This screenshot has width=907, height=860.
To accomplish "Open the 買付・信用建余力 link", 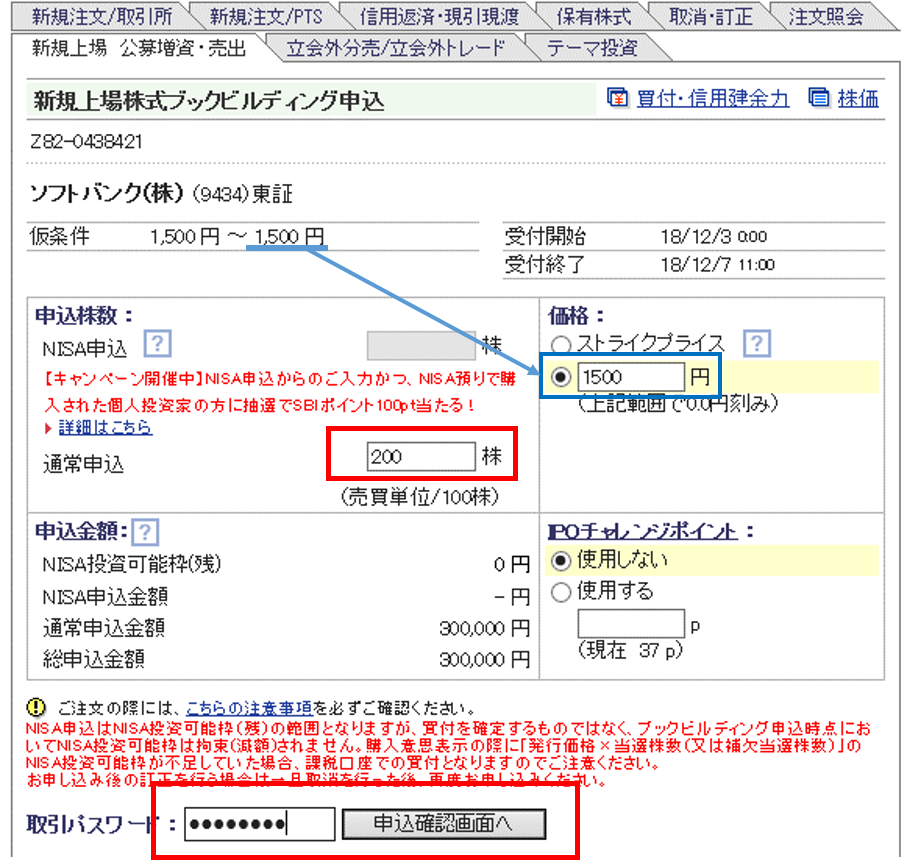I will 713,98.
